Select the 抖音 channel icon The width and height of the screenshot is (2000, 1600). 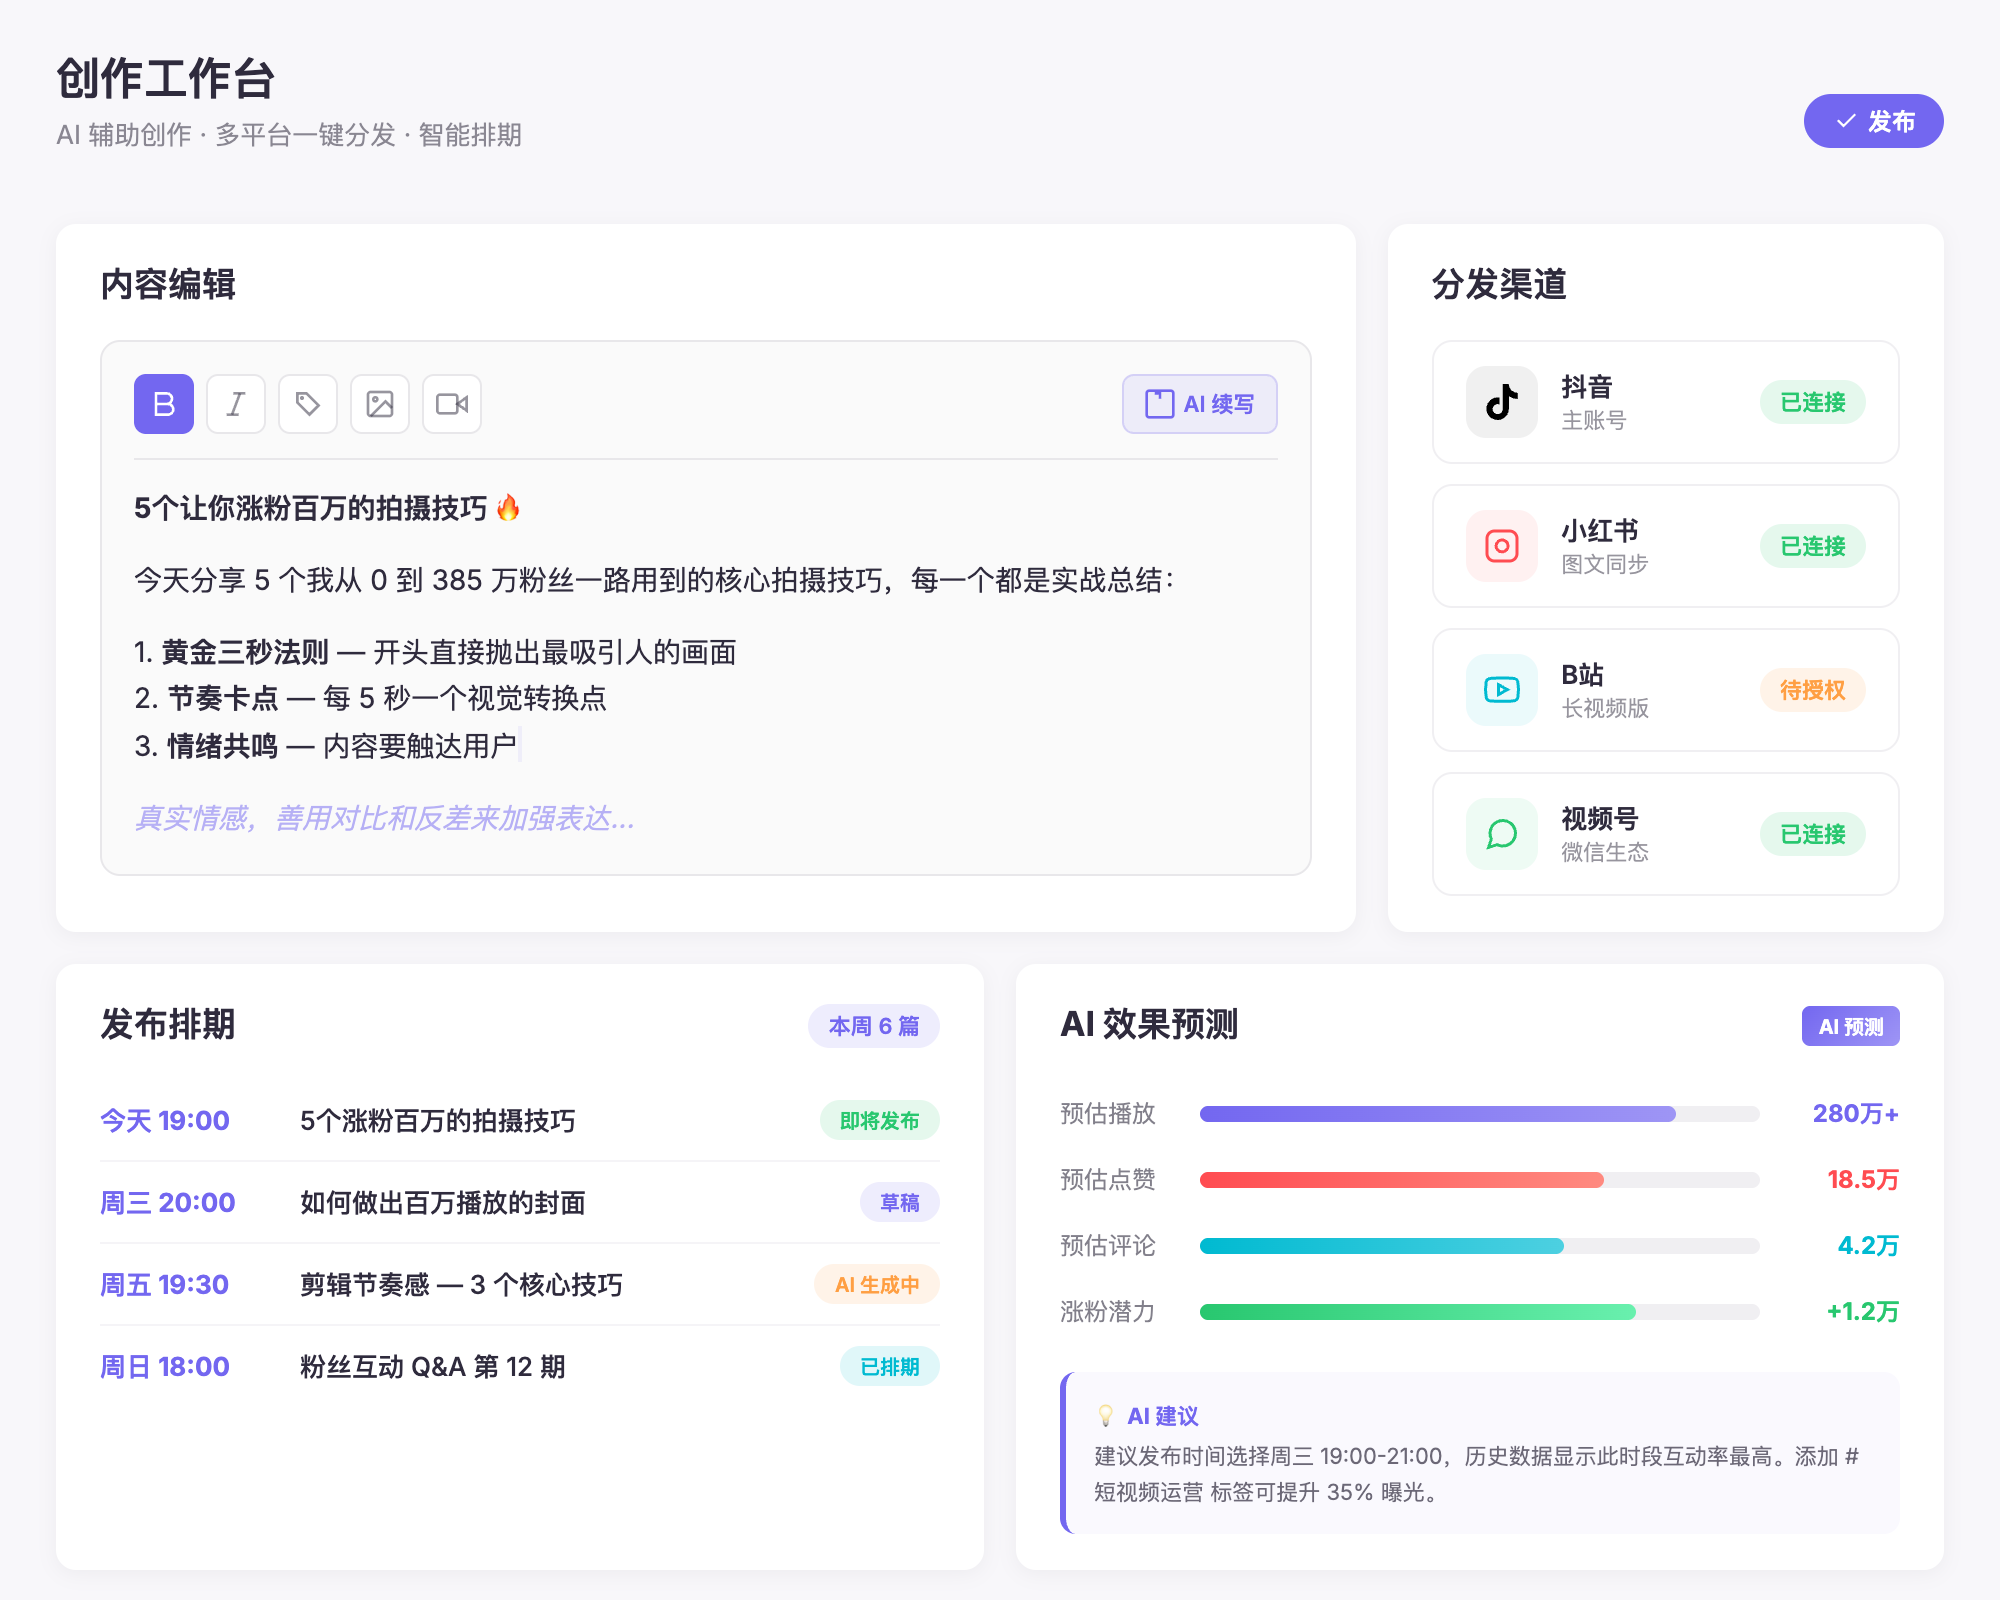pyautogui.click(x=1501, y=402)
